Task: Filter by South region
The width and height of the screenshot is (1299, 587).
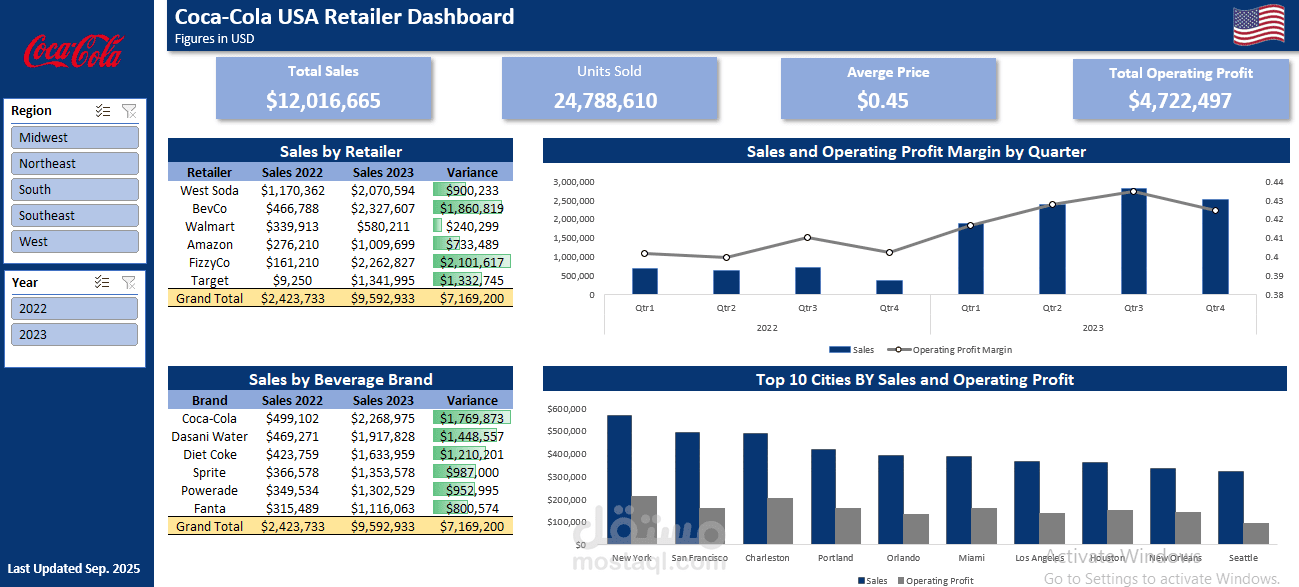Action: click(x=75, y=189)
